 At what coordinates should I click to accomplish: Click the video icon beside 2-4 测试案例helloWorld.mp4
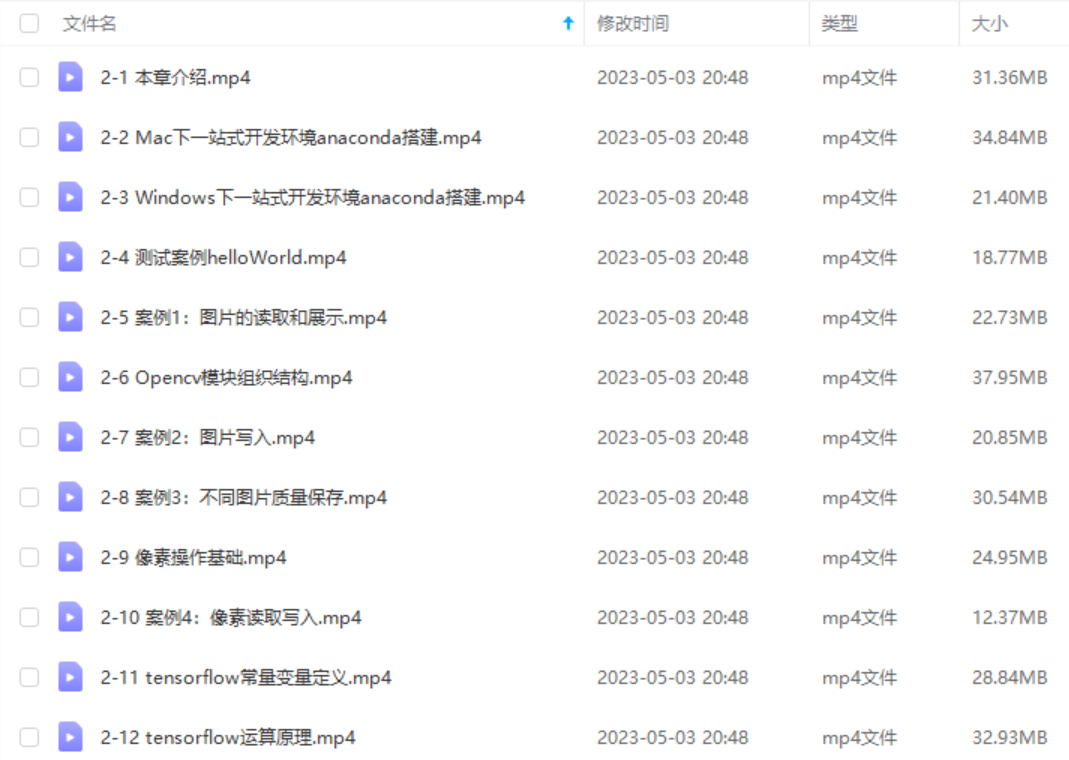(x=70, y=257)
